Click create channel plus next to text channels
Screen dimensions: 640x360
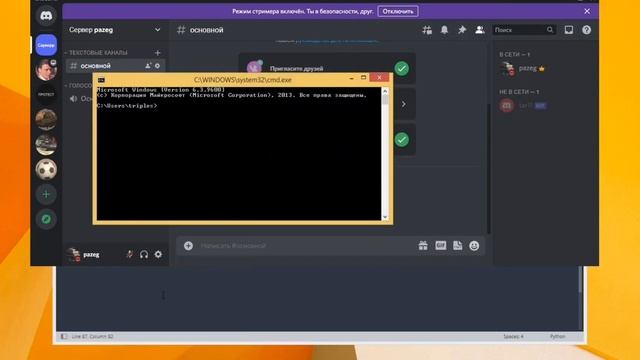point(158,53)
